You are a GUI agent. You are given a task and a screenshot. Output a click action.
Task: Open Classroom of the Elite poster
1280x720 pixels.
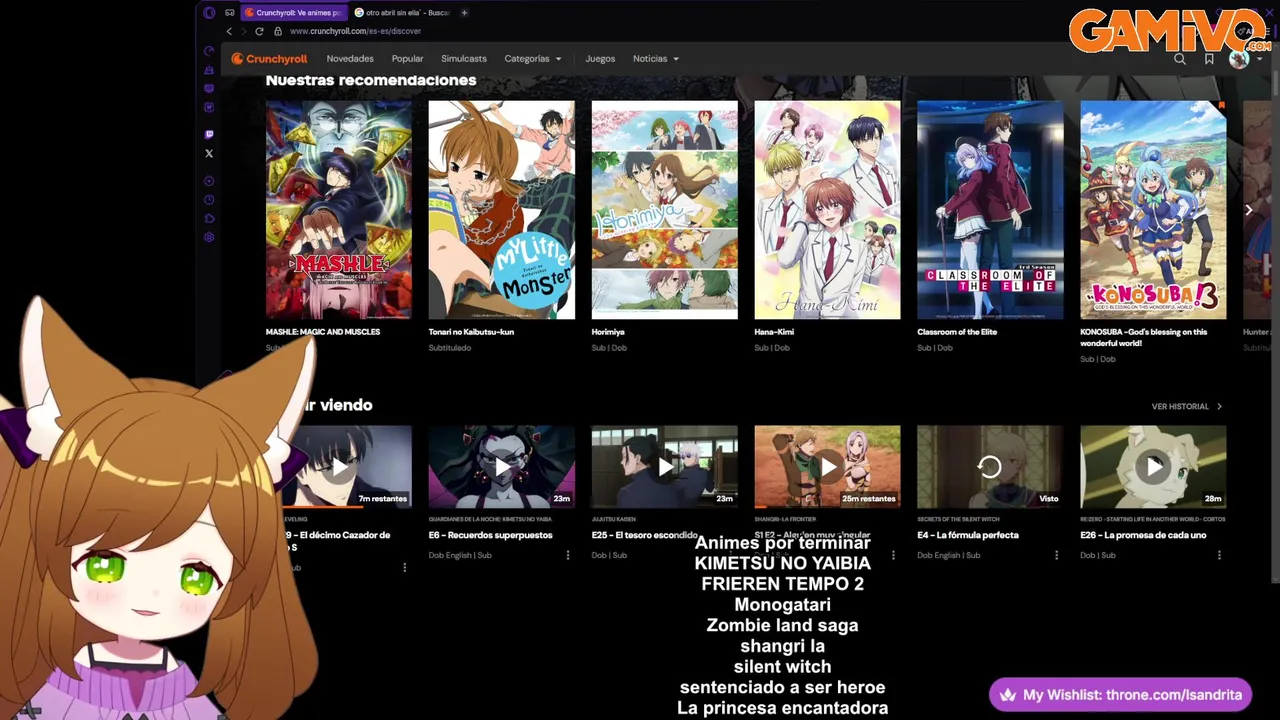(990, 210)
